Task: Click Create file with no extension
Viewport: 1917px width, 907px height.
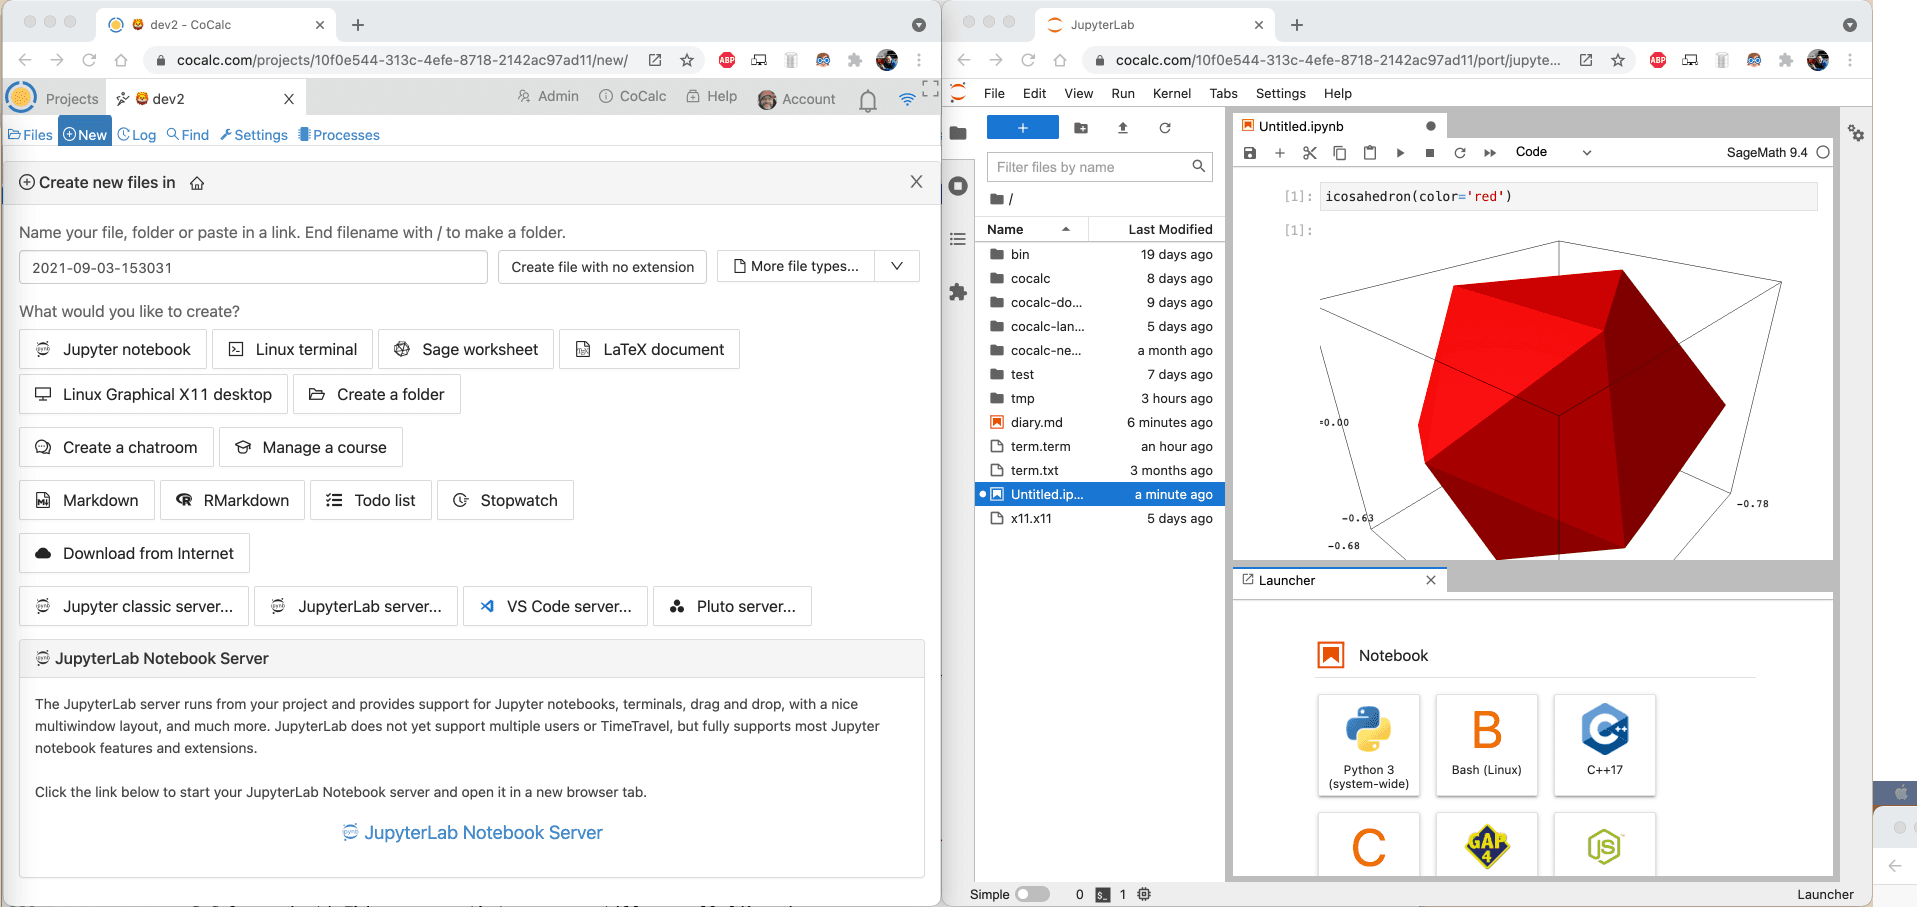Action: (x=602, y=266)
